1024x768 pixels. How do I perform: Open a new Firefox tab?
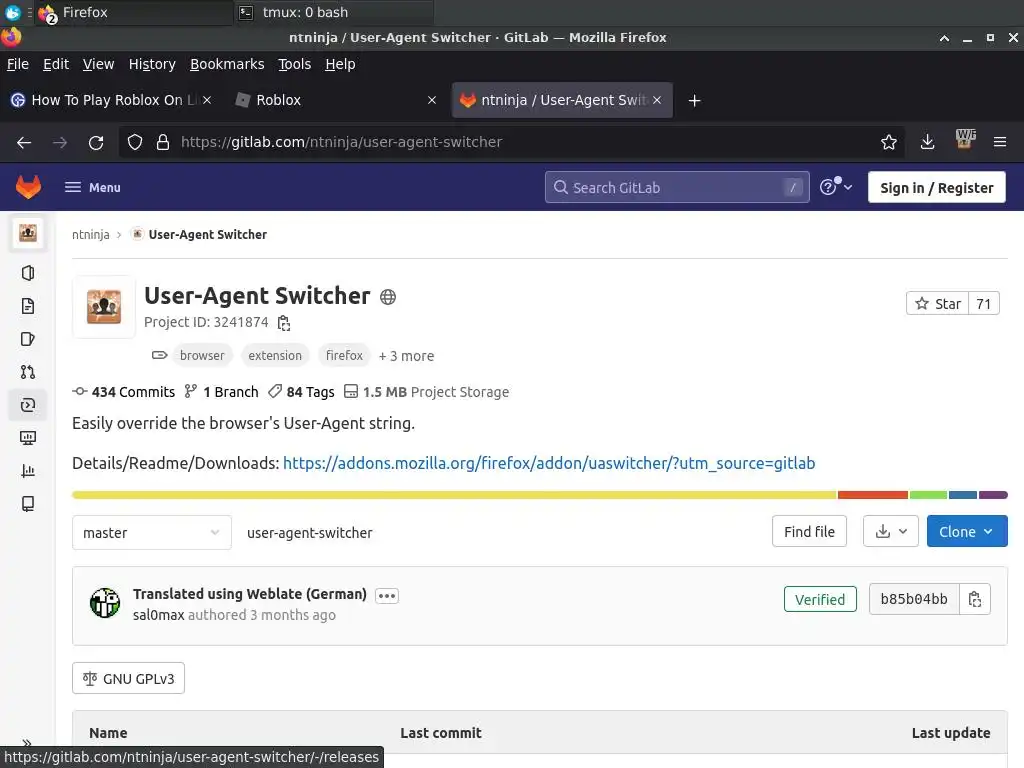click(694, 101)
